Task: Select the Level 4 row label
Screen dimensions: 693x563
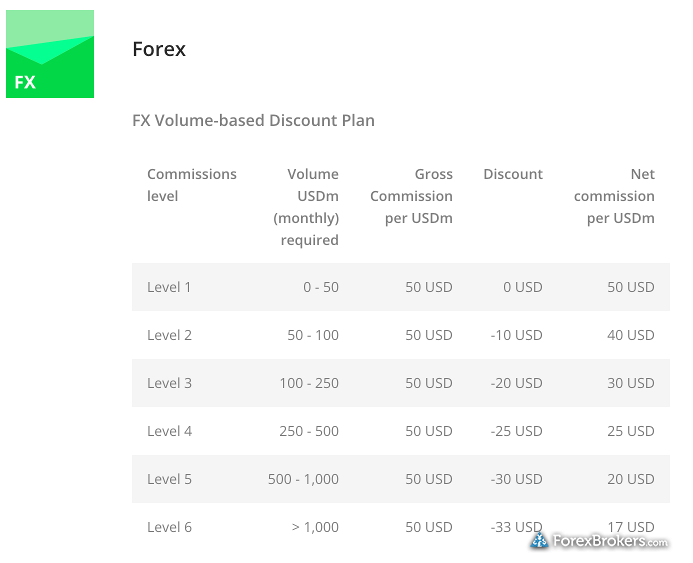Action: (169, 431)
